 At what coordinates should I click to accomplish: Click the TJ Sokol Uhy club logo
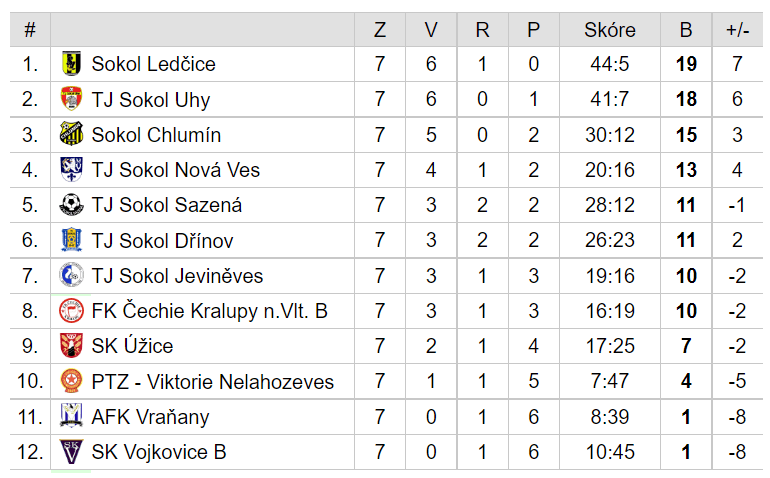pyautogui.click(x=71, y=99)
